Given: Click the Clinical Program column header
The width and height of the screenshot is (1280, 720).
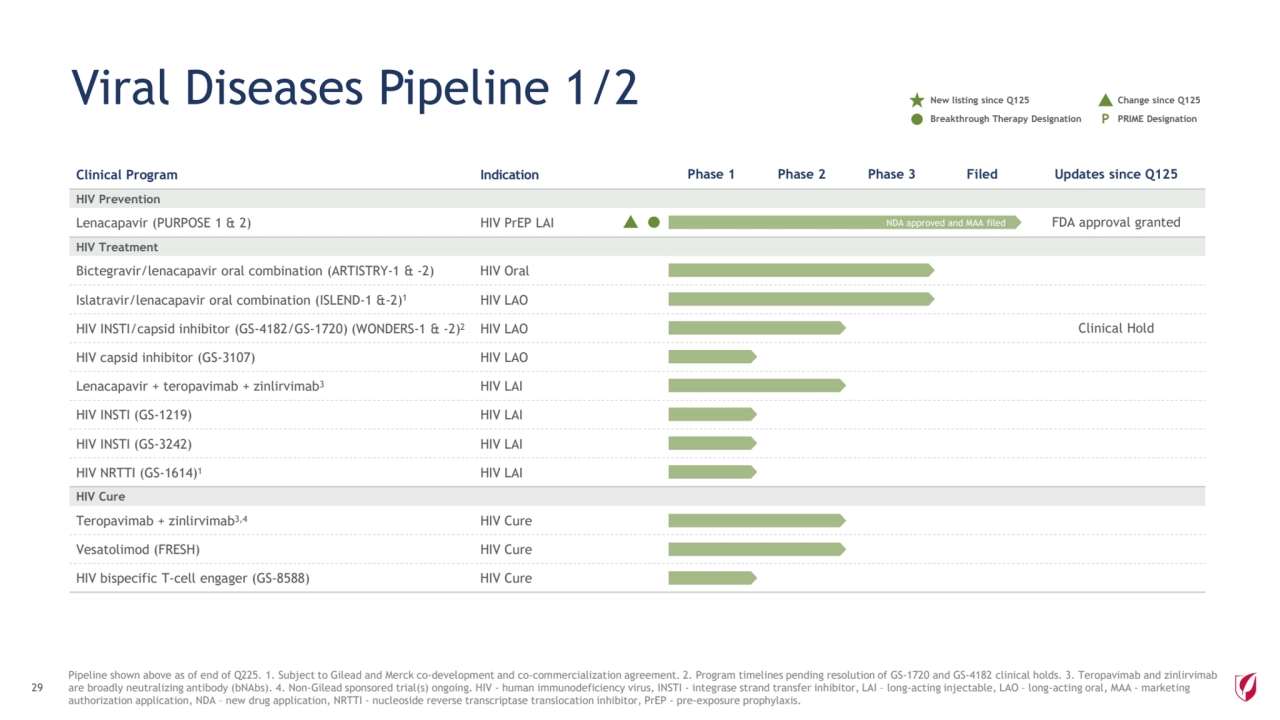Looking at the screenshot, I should click(127, 175).
